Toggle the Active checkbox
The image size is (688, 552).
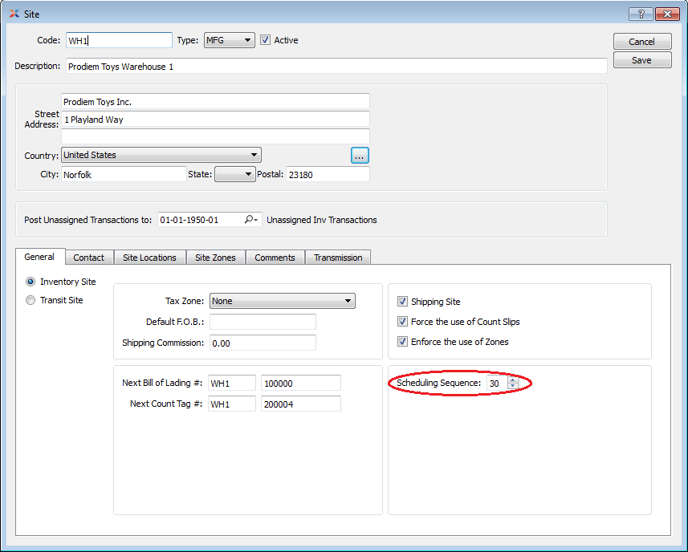[x=266, y=40]
